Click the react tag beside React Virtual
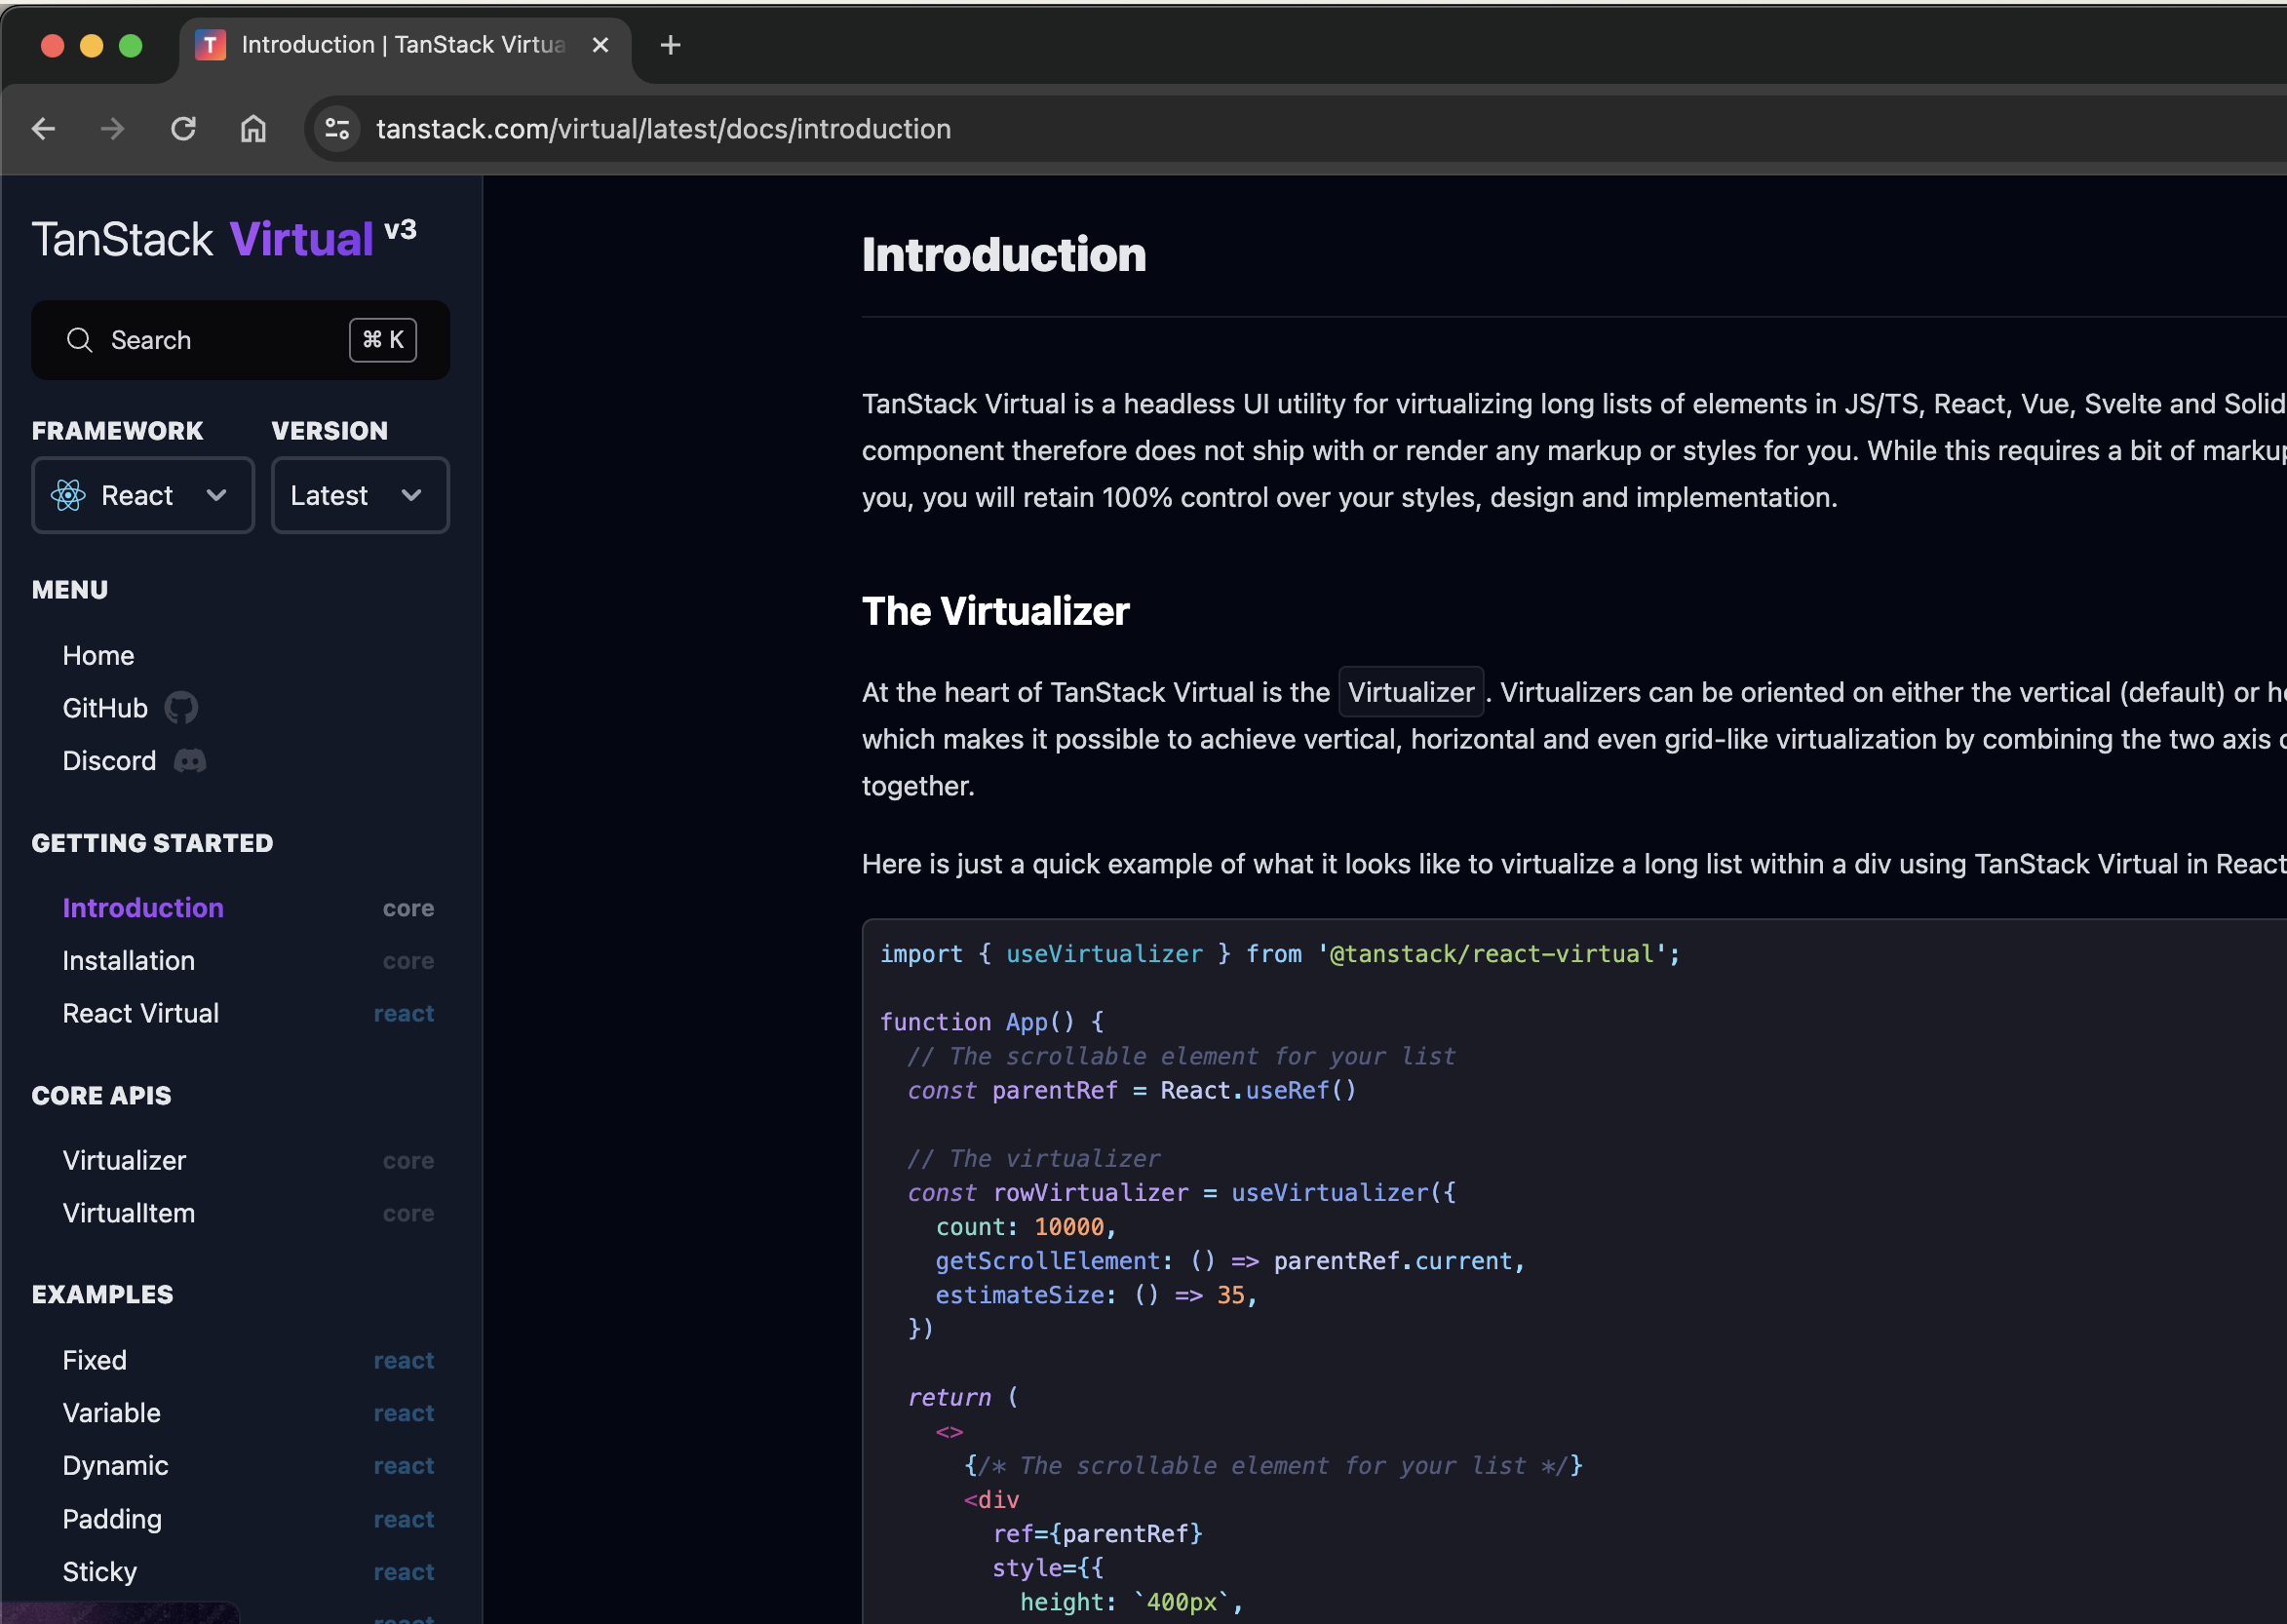2287x1624 pixels. [404, 1014]
